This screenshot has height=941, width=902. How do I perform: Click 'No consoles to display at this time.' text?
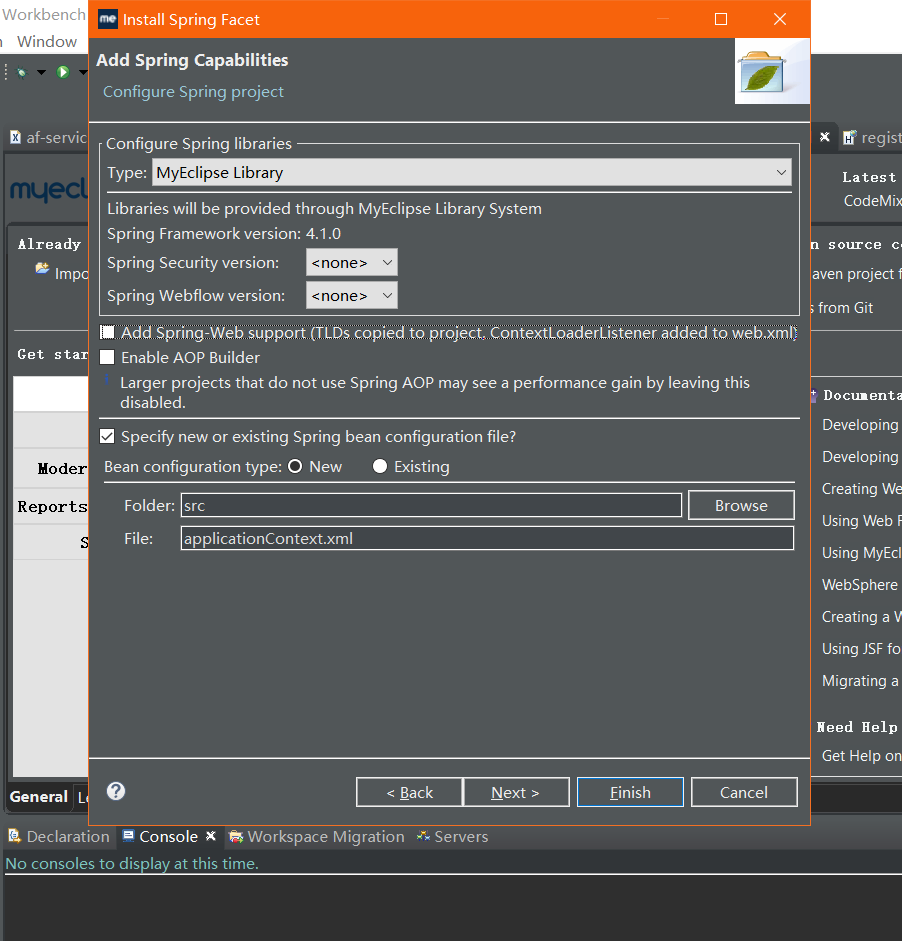pyautogui.click(x=132, y=864)
